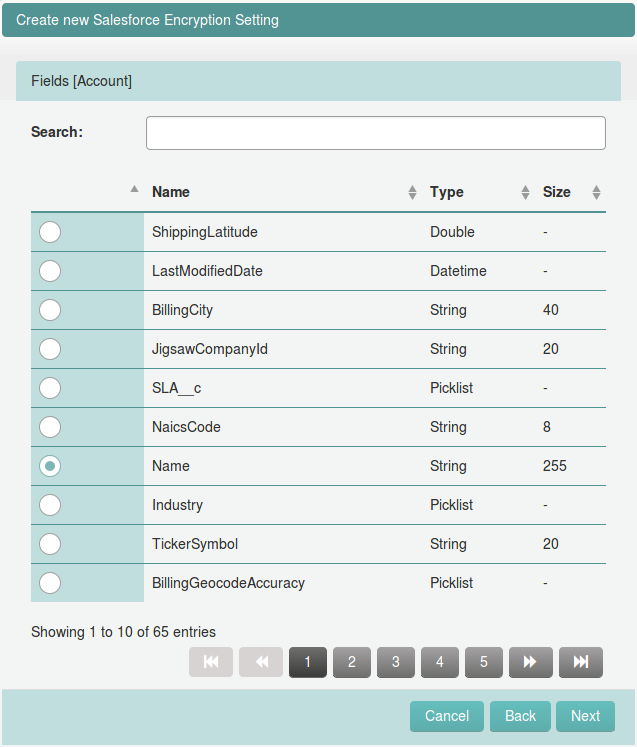This screenshot has height=747, width=637.
Task: Click the selected Name field radio button
Action: [x=50, y=466]
